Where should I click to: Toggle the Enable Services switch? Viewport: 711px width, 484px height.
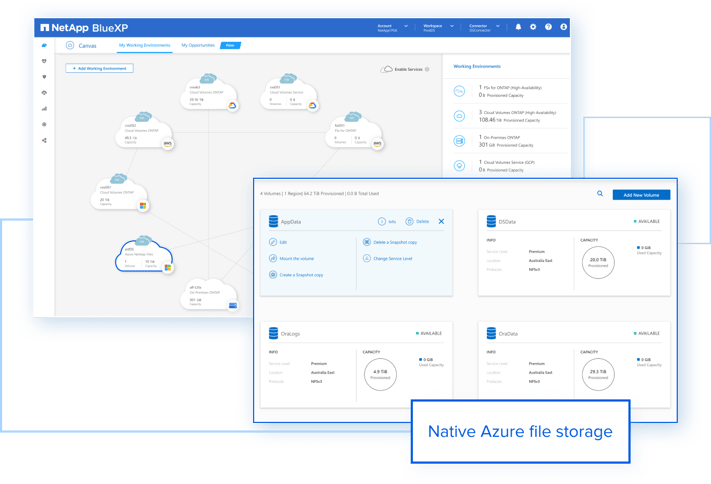[x=388, y=69]
